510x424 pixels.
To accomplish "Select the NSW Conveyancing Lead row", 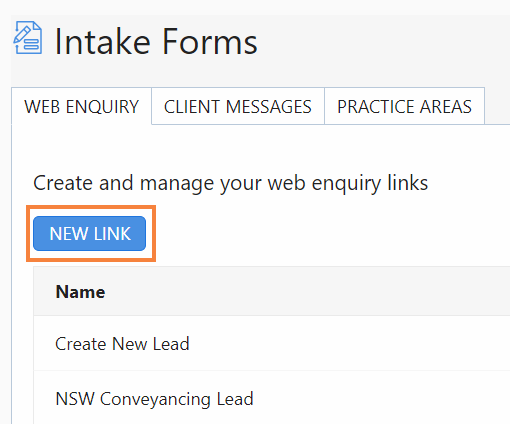I will point(272,398).
